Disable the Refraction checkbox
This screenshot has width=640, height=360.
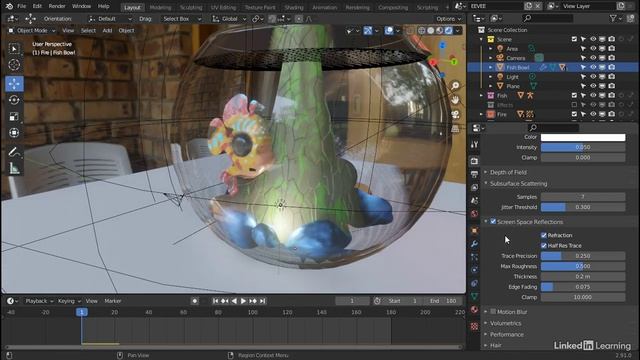pos(544,235)
